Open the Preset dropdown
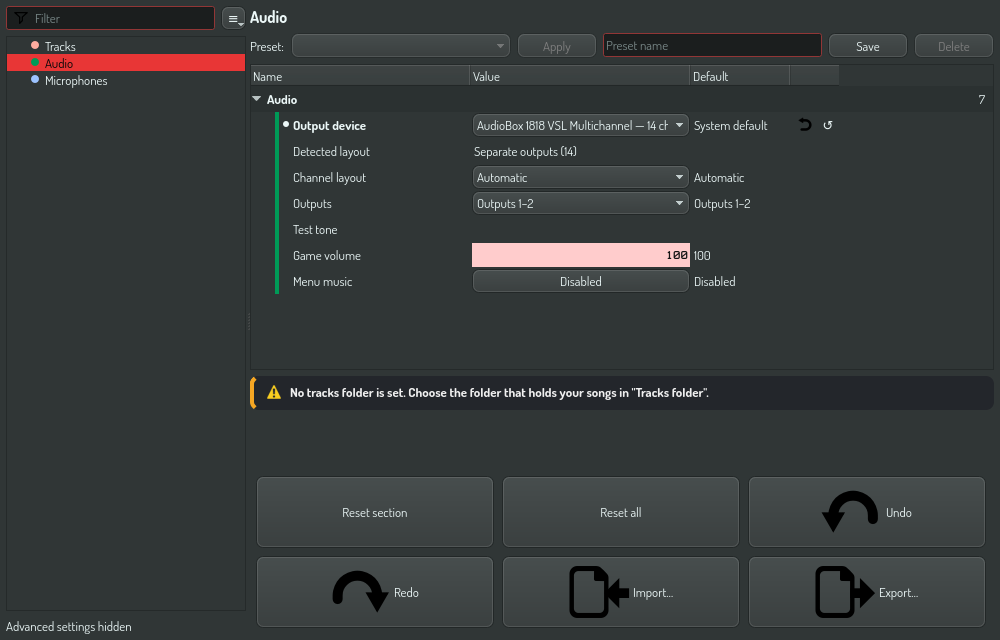Image resolution: width=1000 pixels, height=640 pixels. tap(401, 46)
